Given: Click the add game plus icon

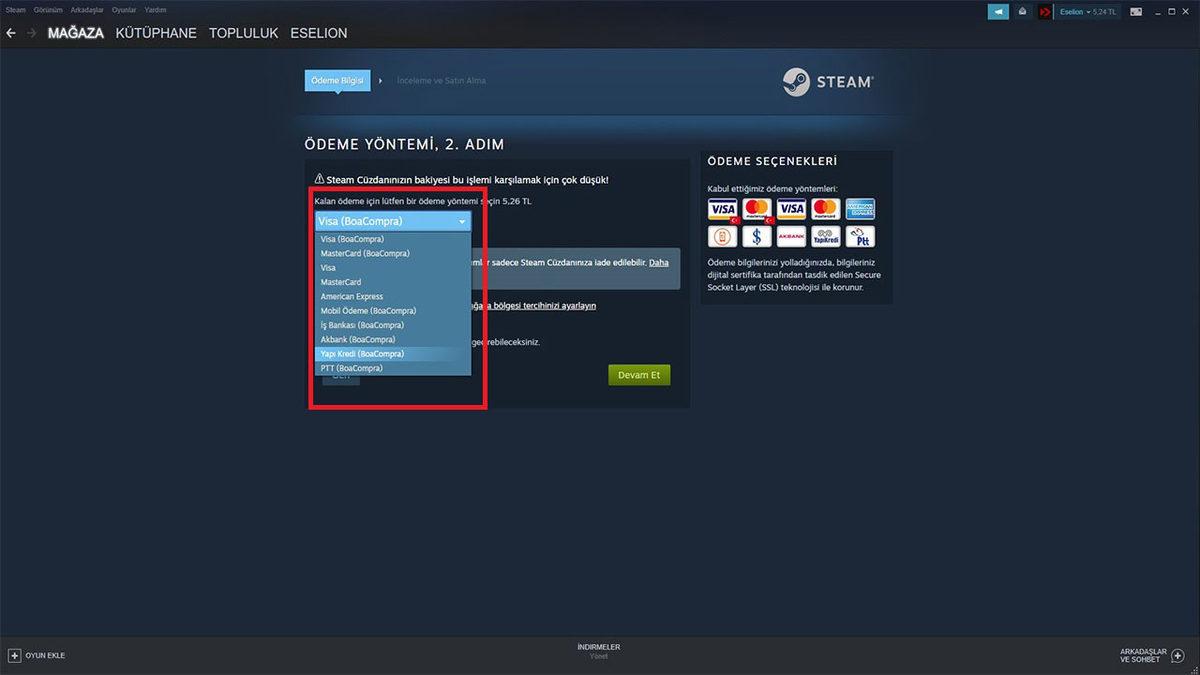Looking at the screenshot, I should click(x=14, y=655).
